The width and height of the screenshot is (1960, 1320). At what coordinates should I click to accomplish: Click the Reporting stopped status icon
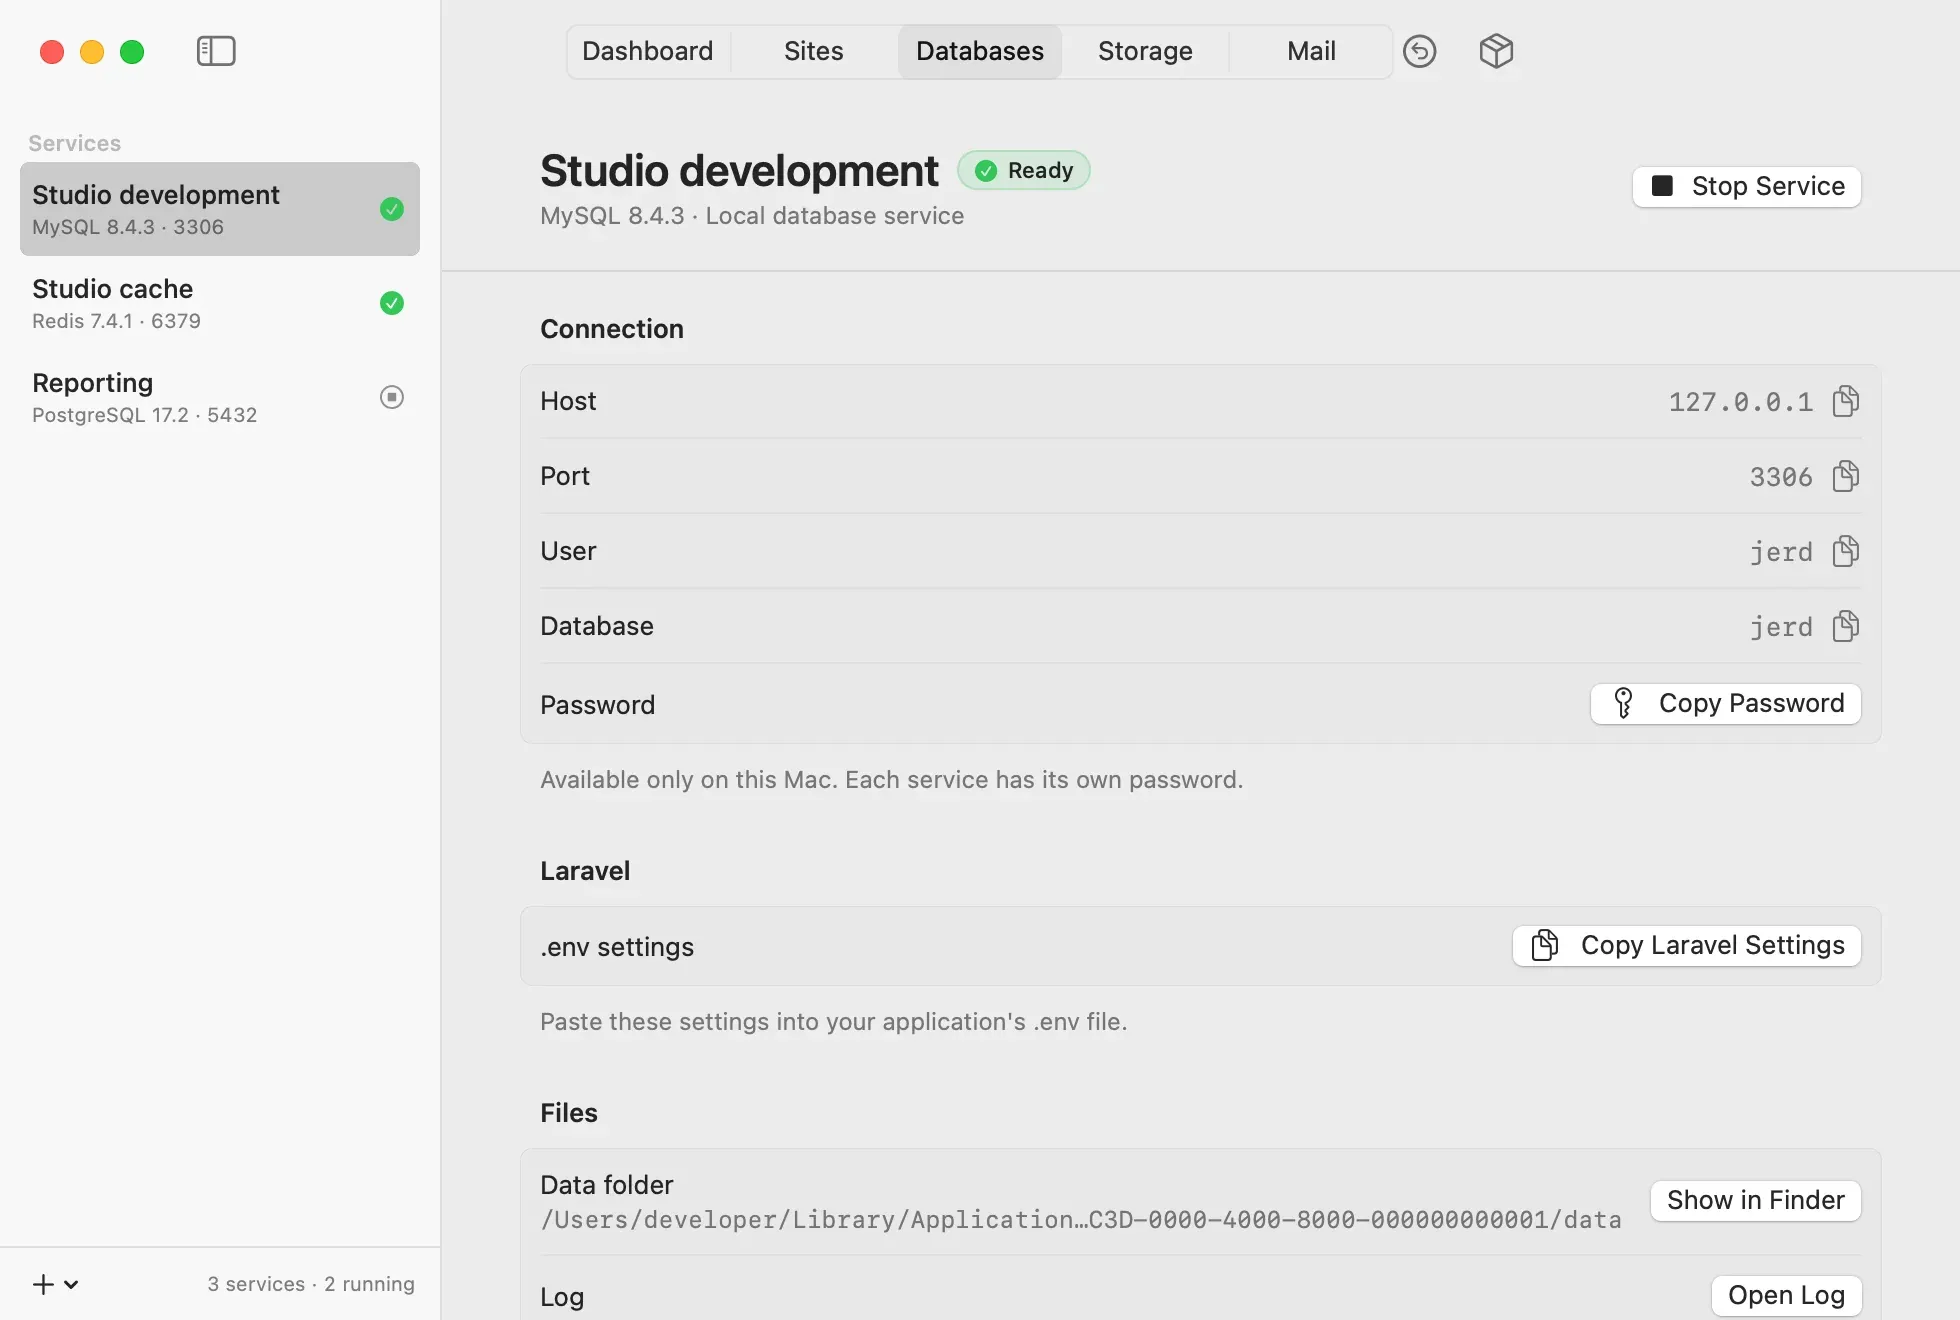pyautogui.click(x=392, y=397)
